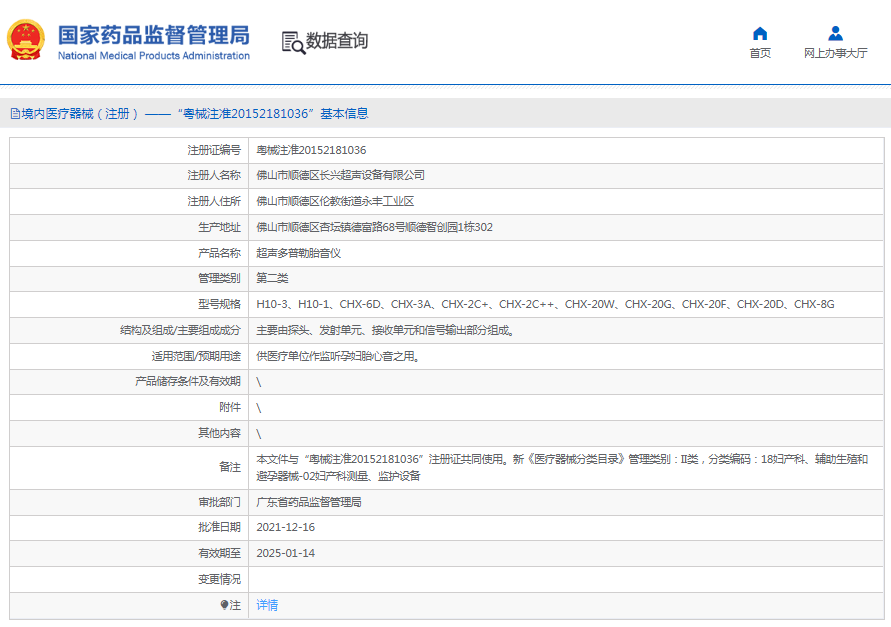Click the 网上办事大厅 label
This screenshot has width=891, height=627.
pyautogui.click(x=835, y=53)
